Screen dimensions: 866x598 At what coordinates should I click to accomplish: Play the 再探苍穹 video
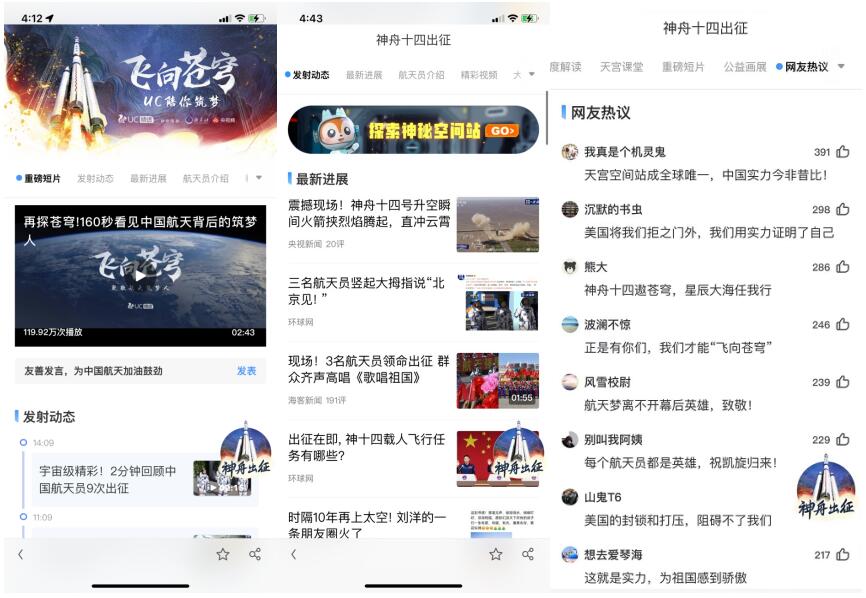coord(140,275)
